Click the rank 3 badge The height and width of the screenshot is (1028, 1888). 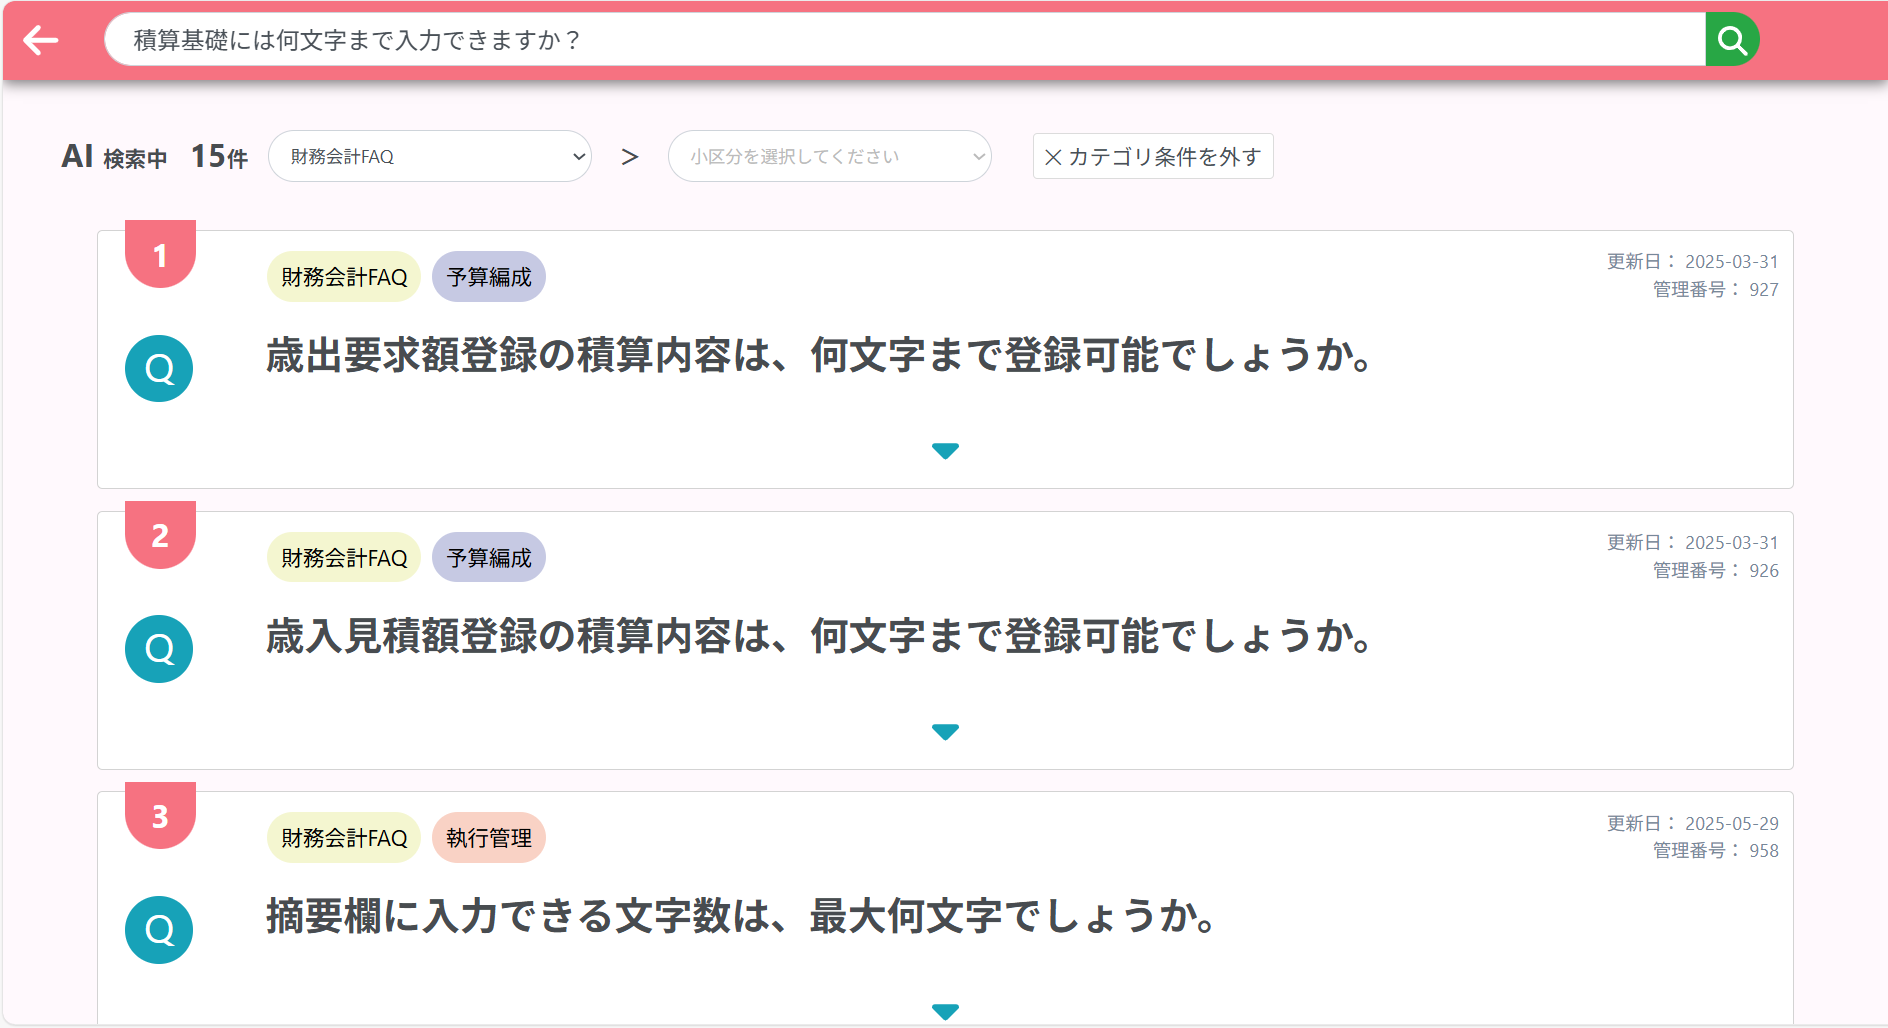[160, 817]
